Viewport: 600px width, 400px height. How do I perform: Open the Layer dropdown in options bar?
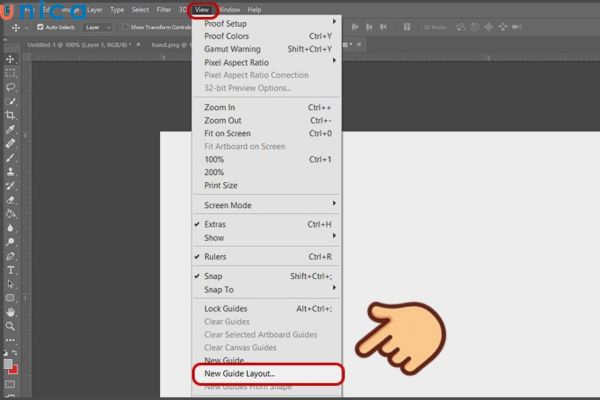[98, 27]
